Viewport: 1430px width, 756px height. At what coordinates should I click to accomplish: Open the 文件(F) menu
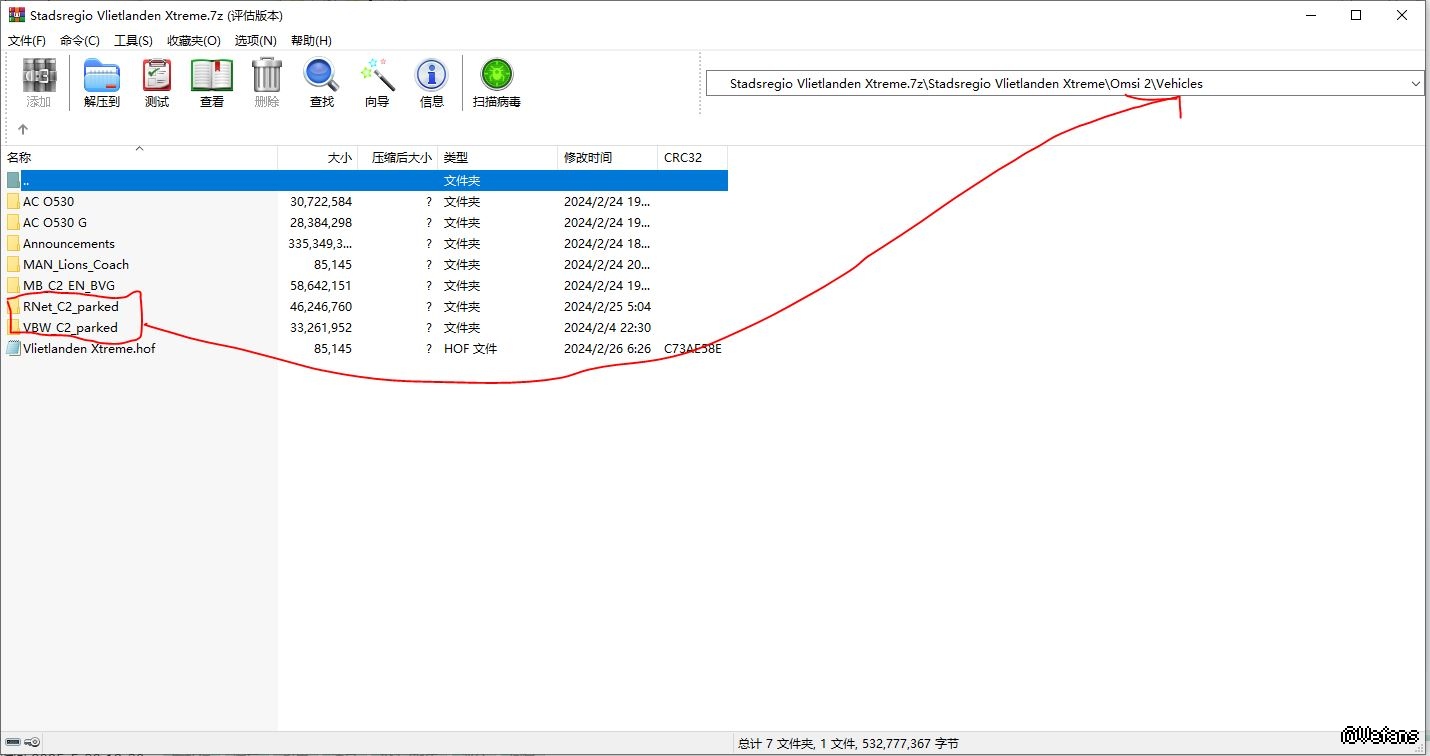click(x=27, y=41)
